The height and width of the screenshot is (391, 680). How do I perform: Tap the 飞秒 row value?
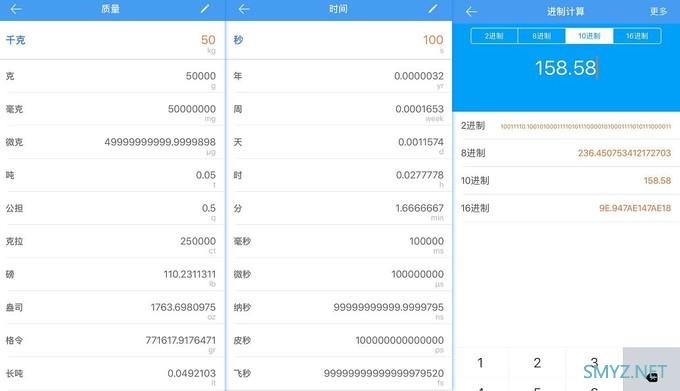pyautogui.click(x=384, y=373)
